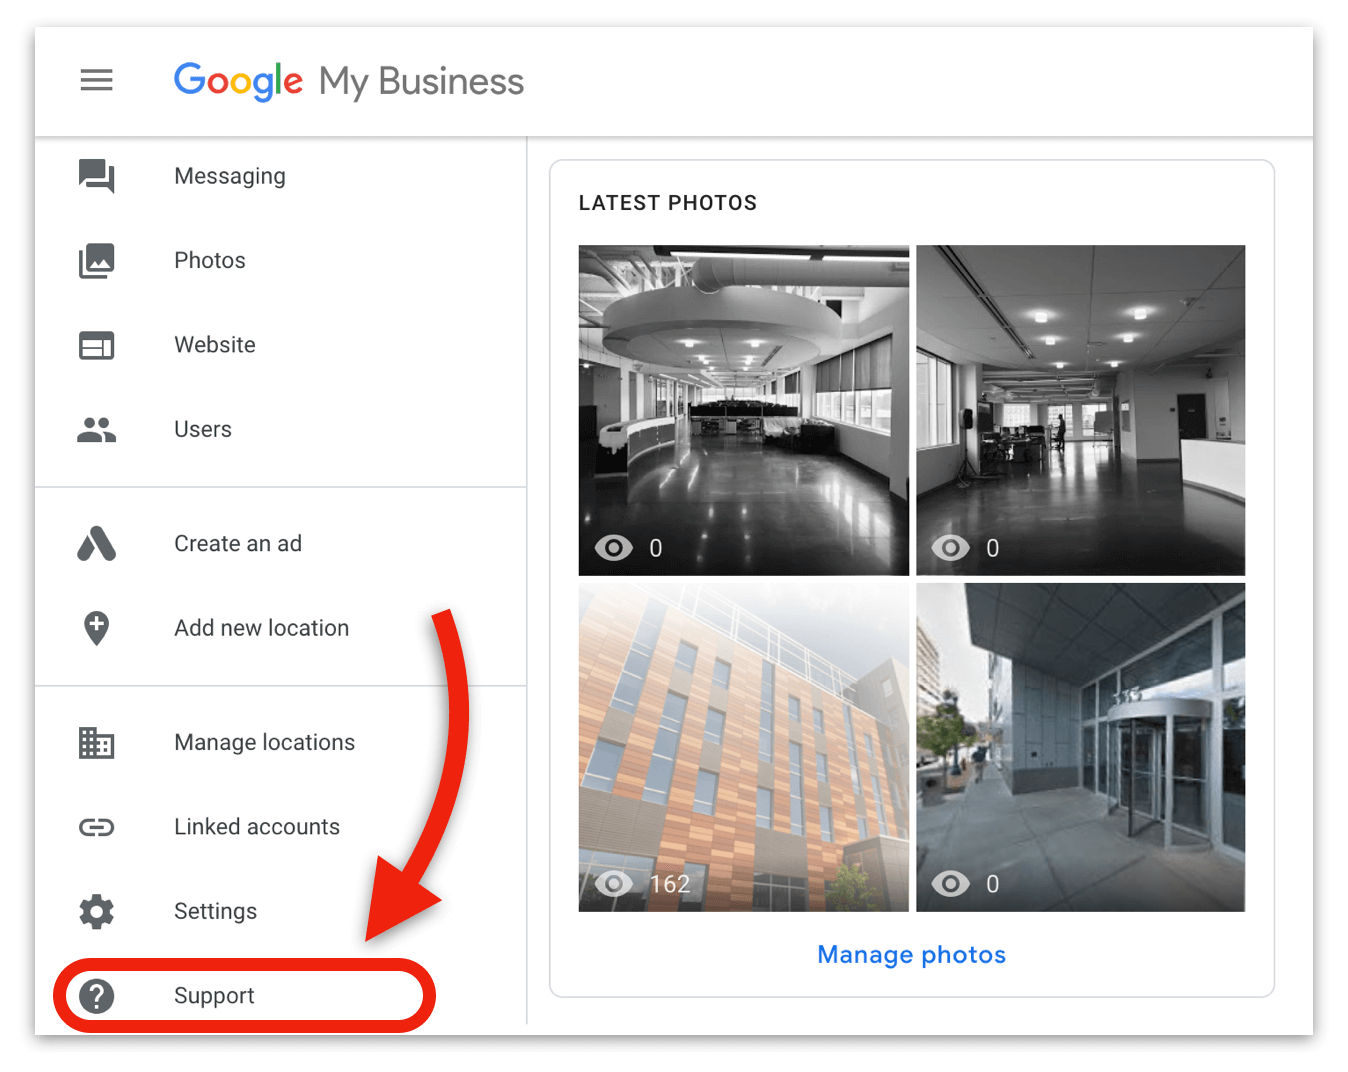Viewport: 1348px width, 1072px height.
Task: Click the Messaging chat bubble icon
Action: [x=97, y=176]
